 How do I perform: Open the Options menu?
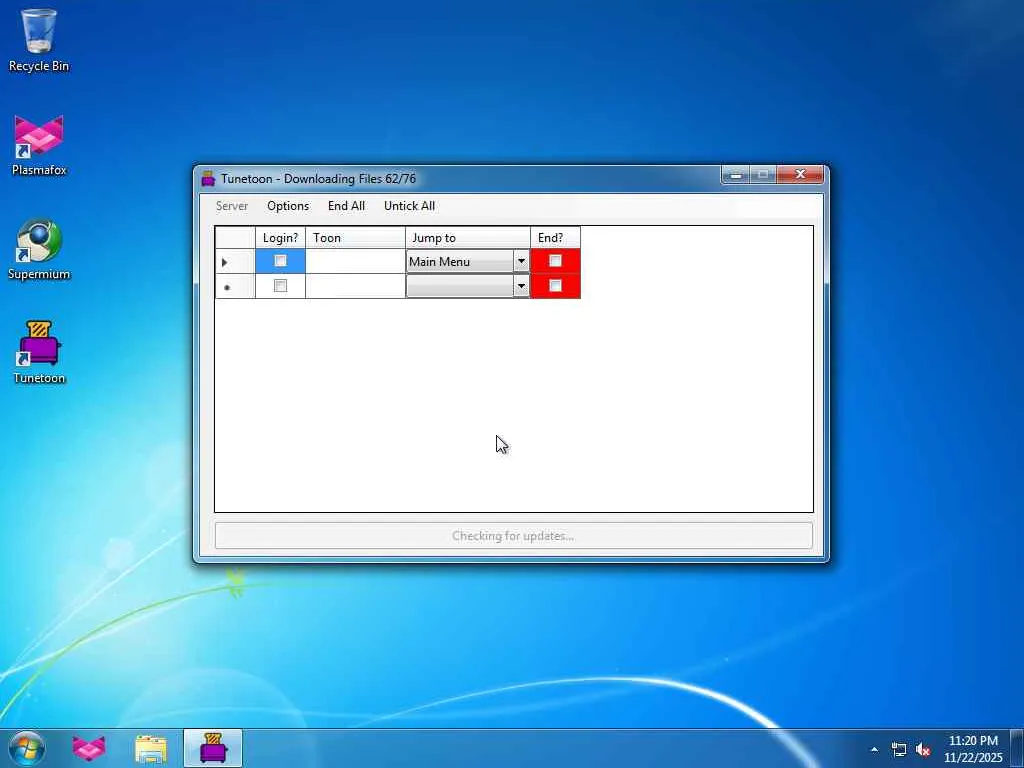pyautogui.click(x=288, y=206)
